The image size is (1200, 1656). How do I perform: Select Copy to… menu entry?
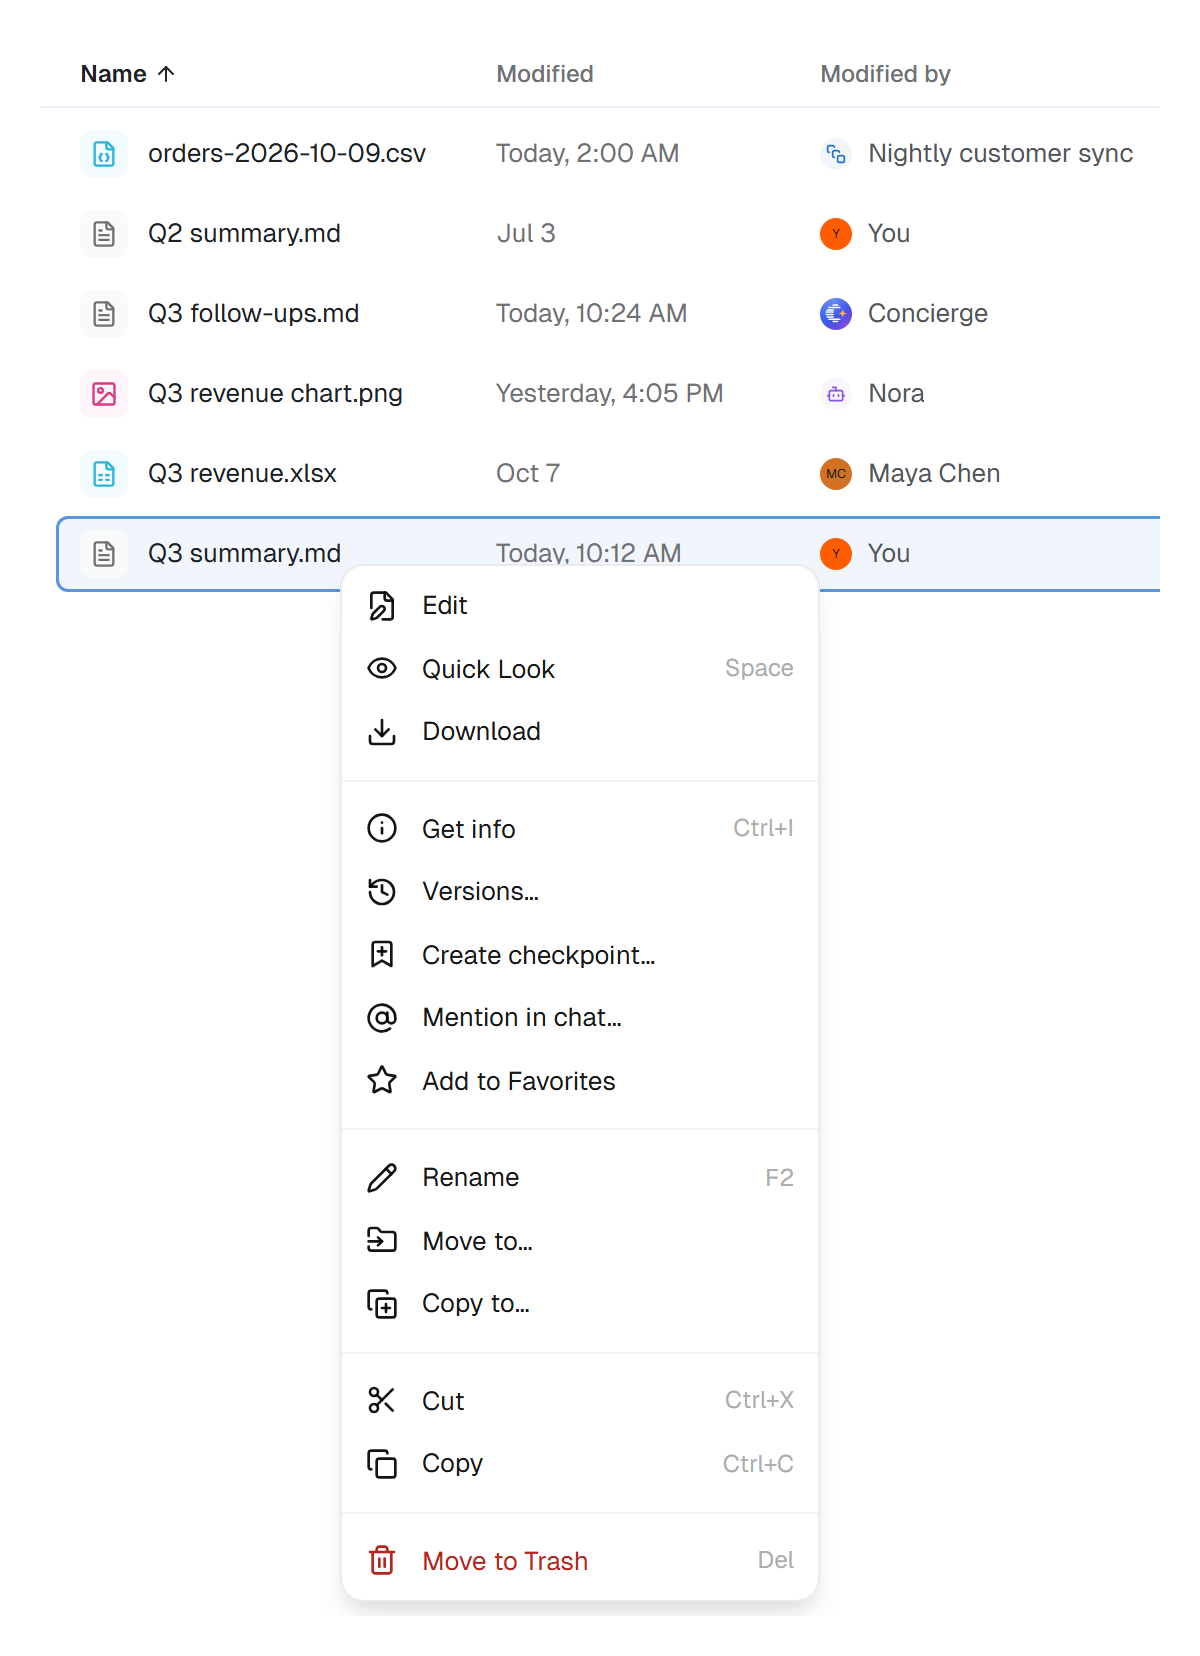[x=580, y=1304]
